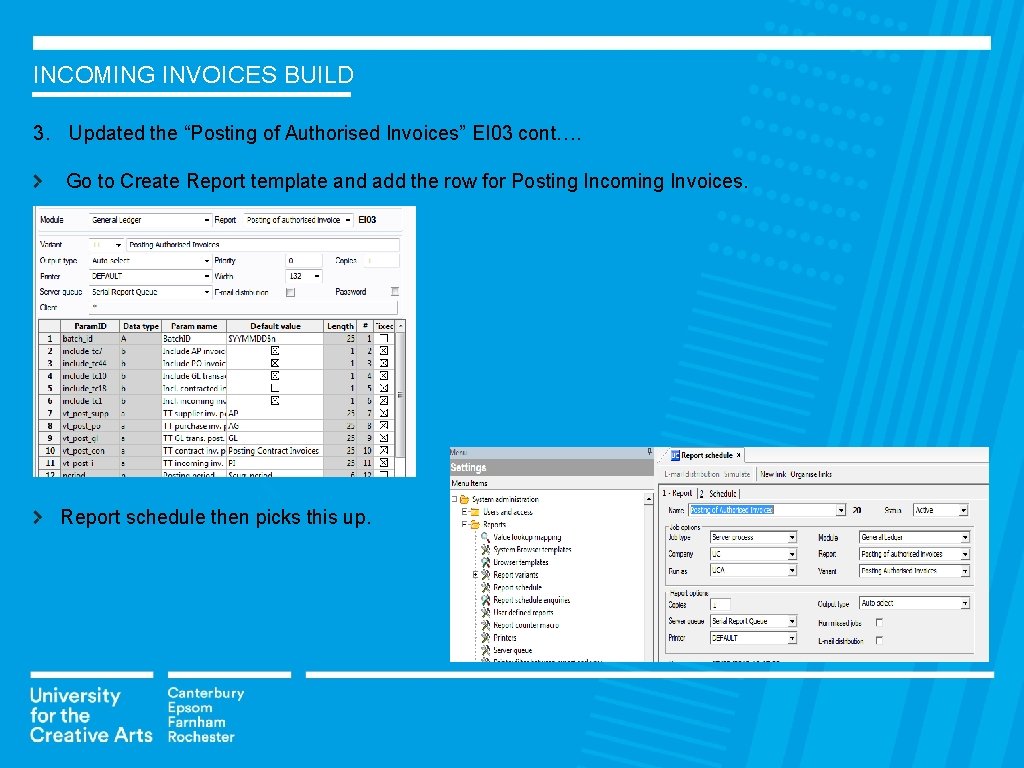Check the Password checkbox in the report form
This screenshot has height=768, width=1024.
pyautogui.click(x=394, y=292)
